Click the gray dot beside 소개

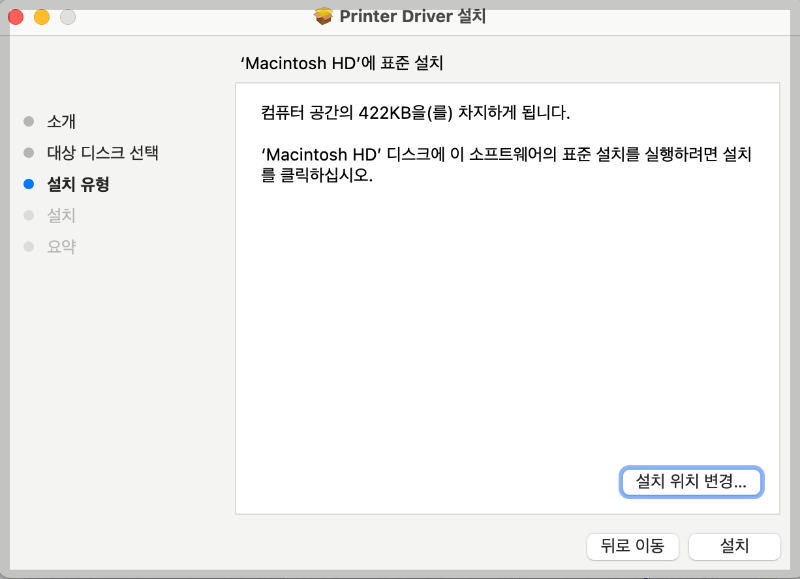pyautogui.click(x=29, y=121)
